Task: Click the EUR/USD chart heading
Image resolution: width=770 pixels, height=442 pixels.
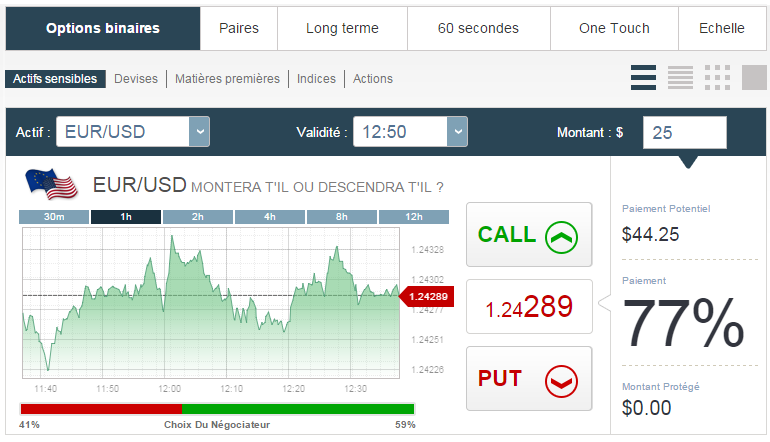Action: 139,185
